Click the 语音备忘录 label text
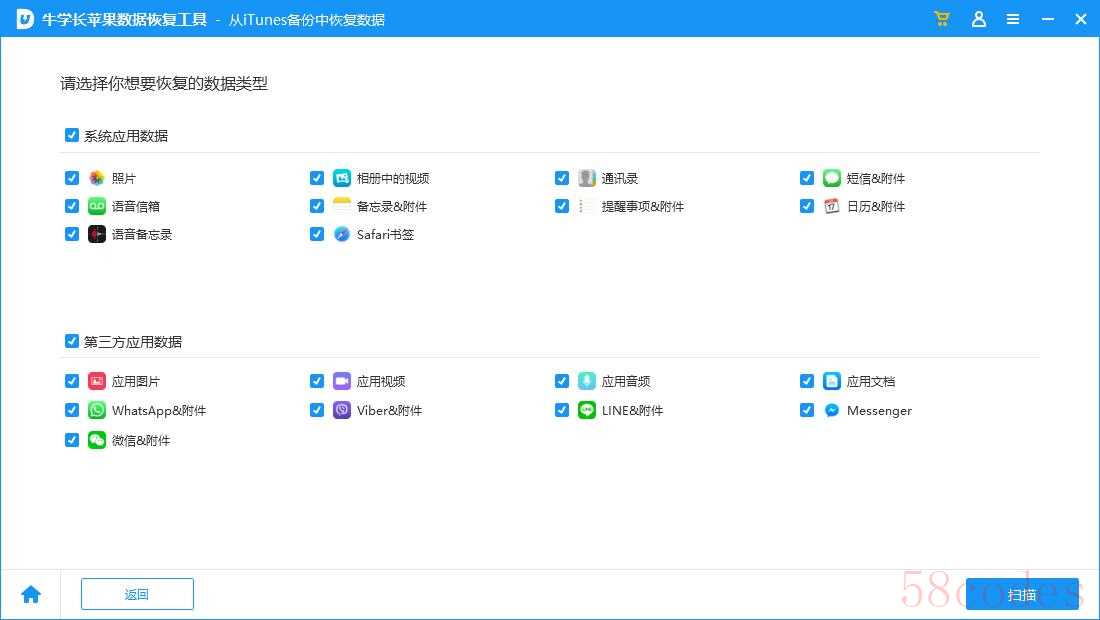The image size is (1100, 620). coord(142,234)
